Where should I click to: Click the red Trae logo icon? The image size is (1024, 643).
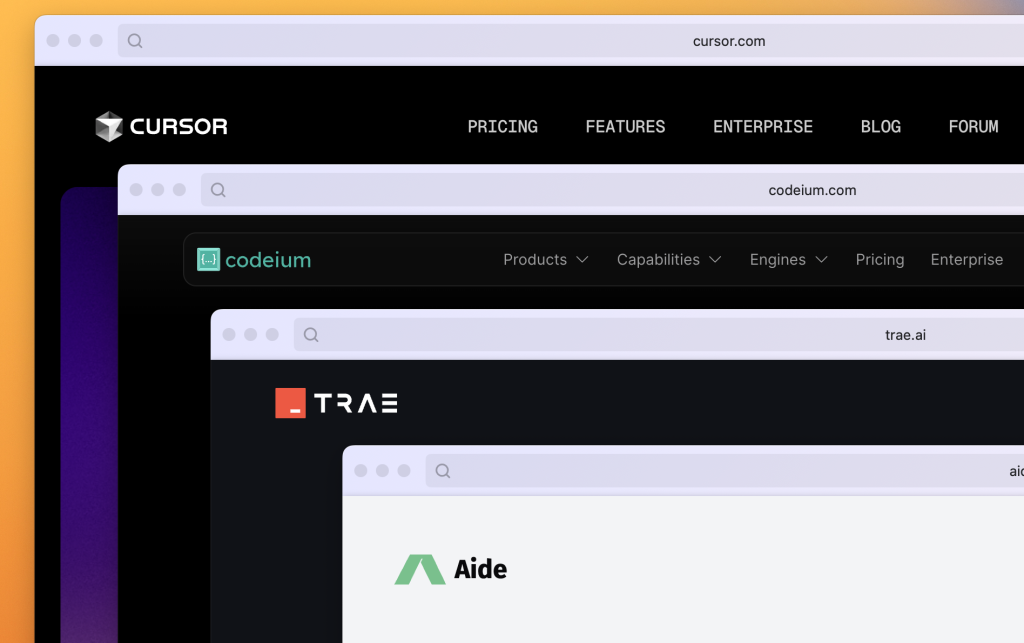coord(290,403)
